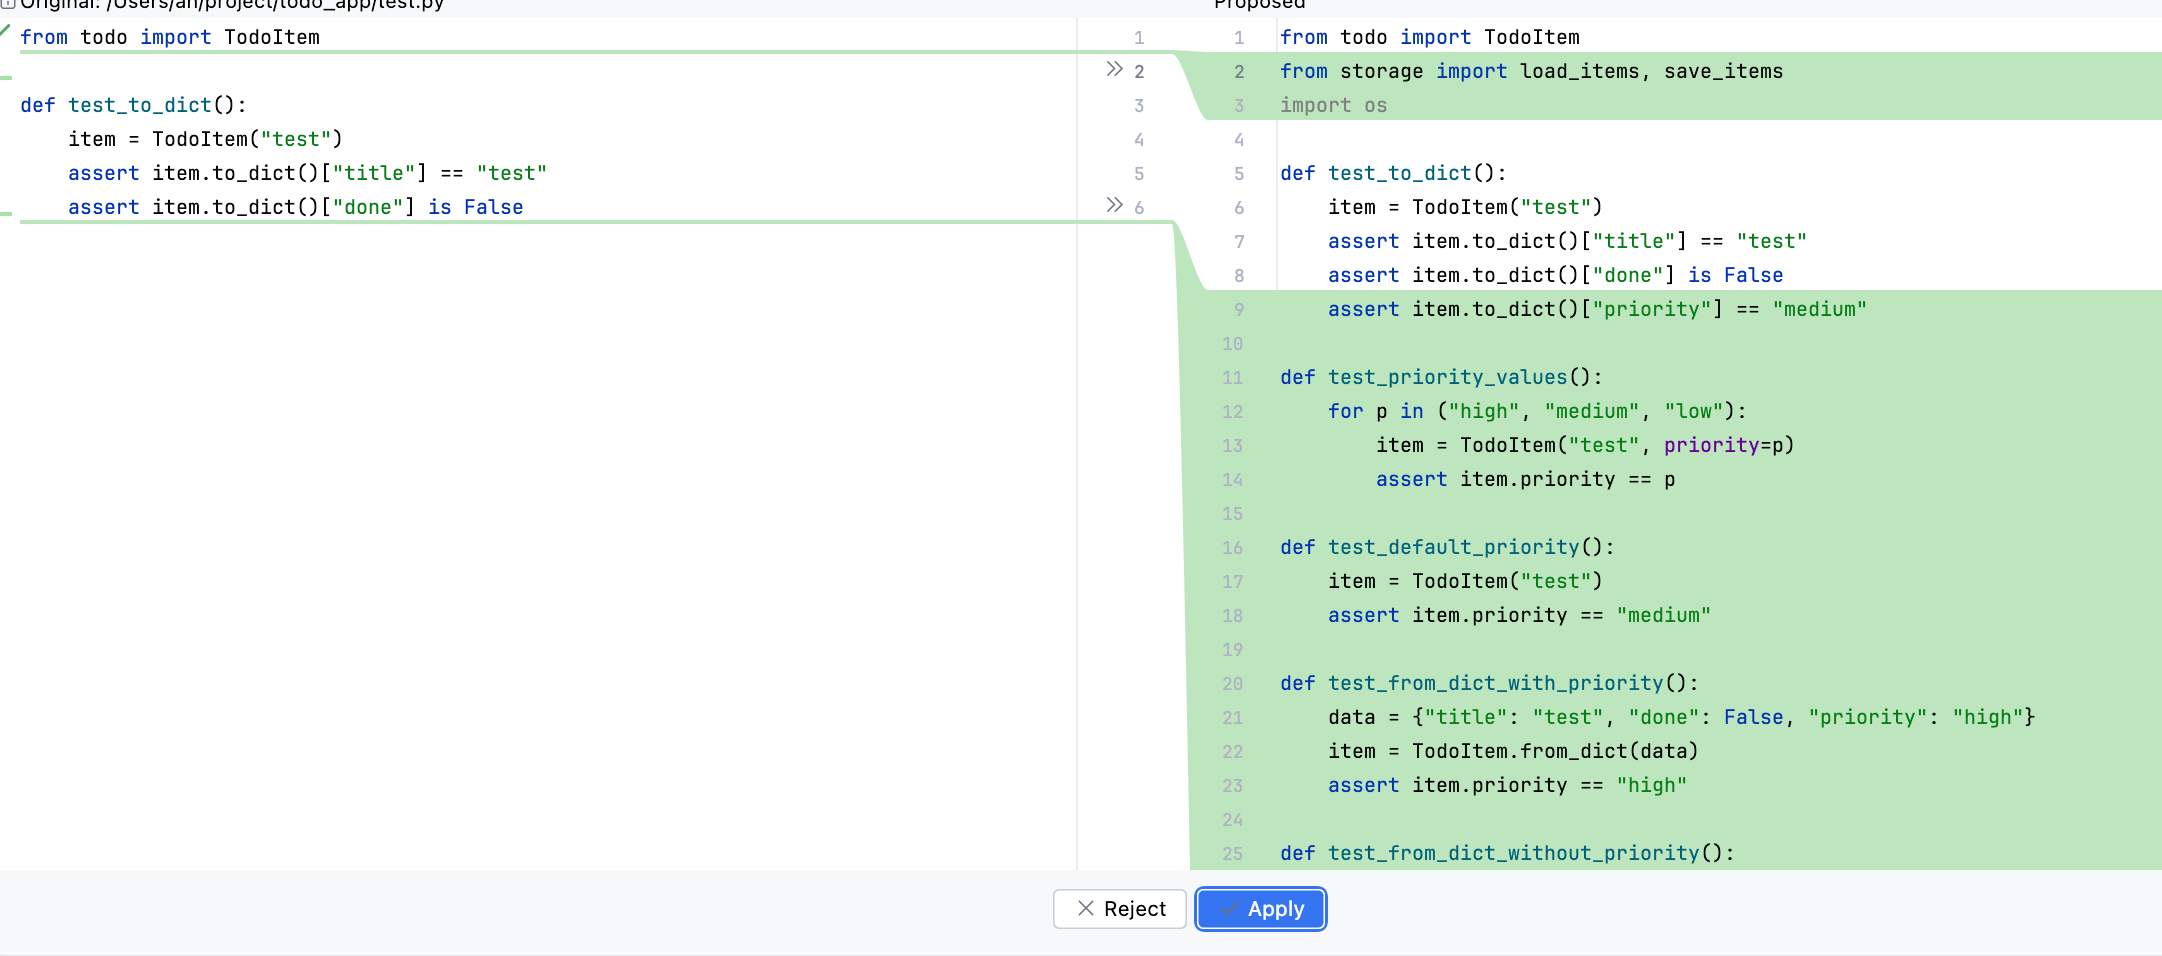
Task: Click line number 20 in proposed gutter
Action: pos(1232,683)
